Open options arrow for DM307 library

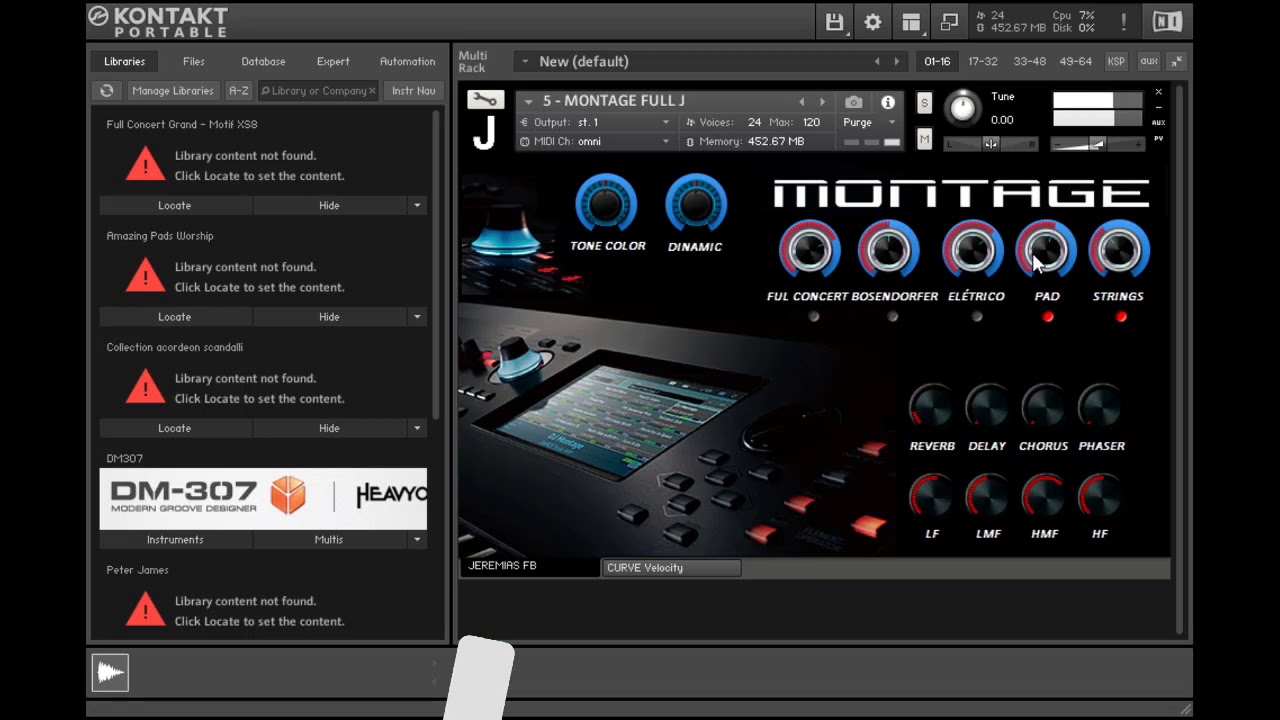(417, 540)
